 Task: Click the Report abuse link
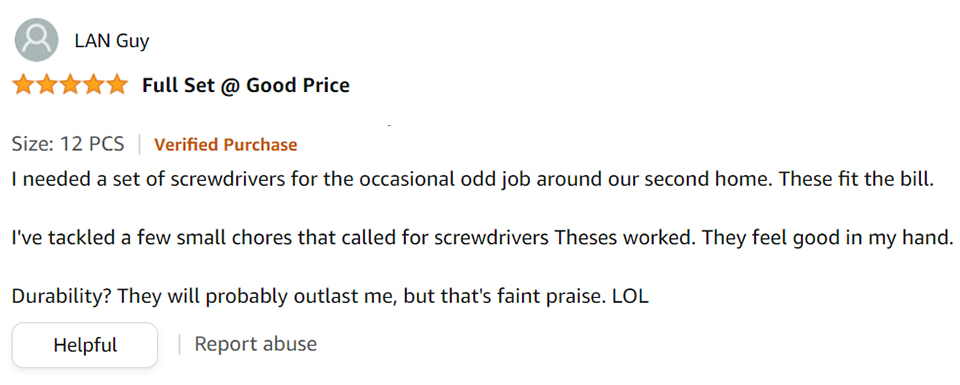point(255,344)
